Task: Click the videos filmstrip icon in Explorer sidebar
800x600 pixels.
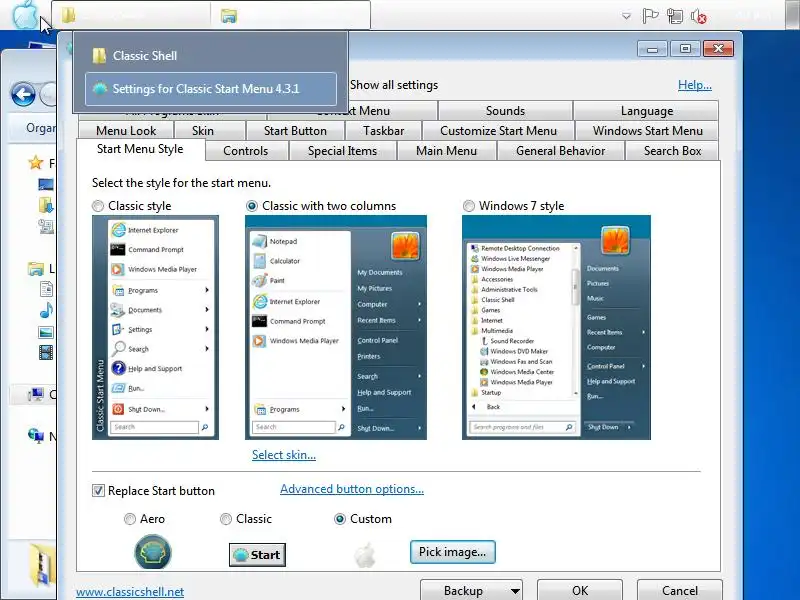Action: 46,352
